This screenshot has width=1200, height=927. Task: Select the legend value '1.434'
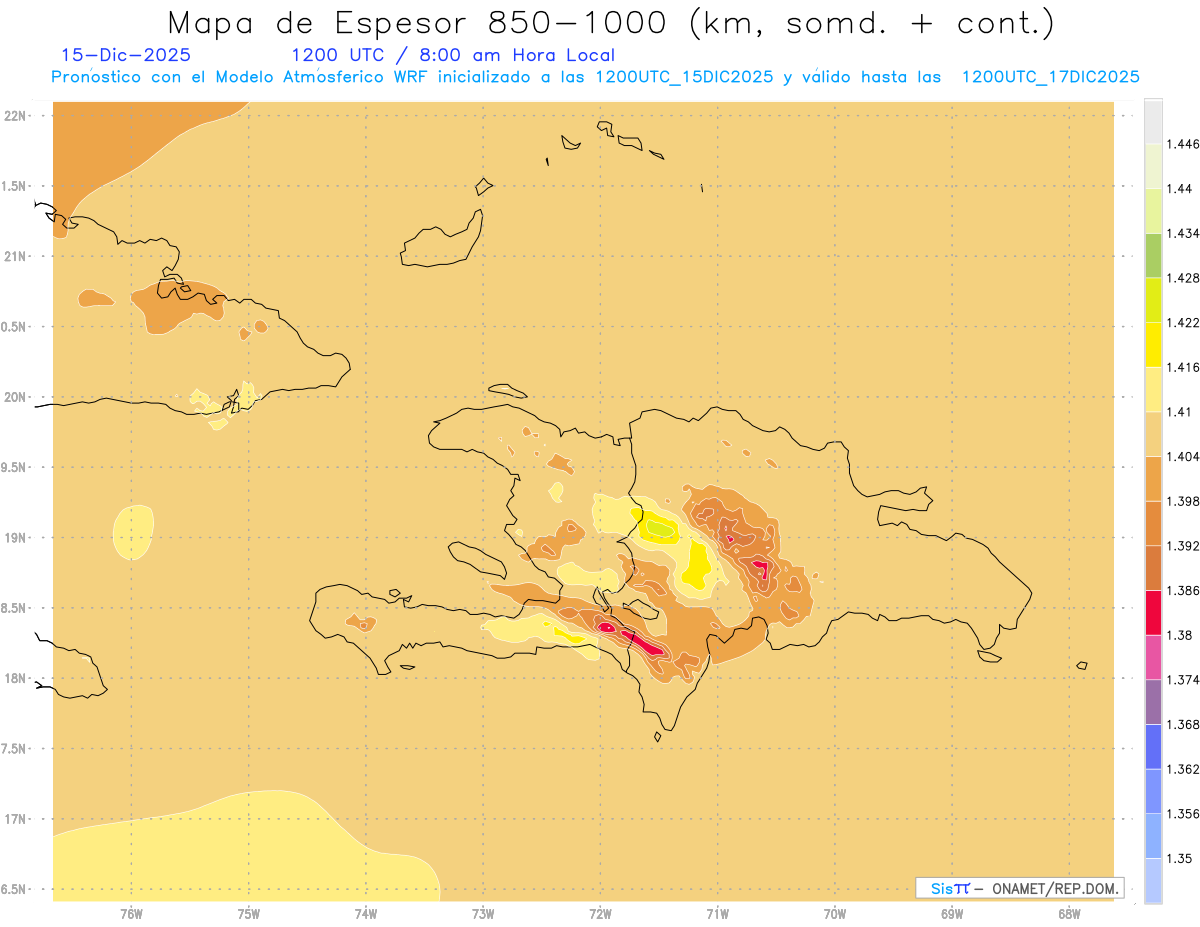pyautogui.click(x=1182, y=233)
